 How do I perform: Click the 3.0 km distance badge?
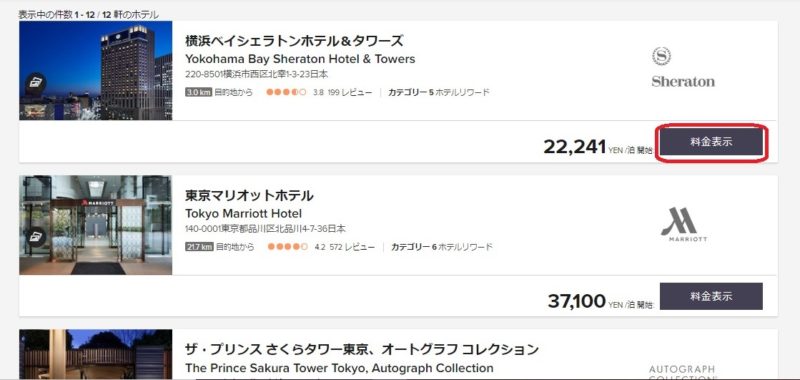coord(198,93)
